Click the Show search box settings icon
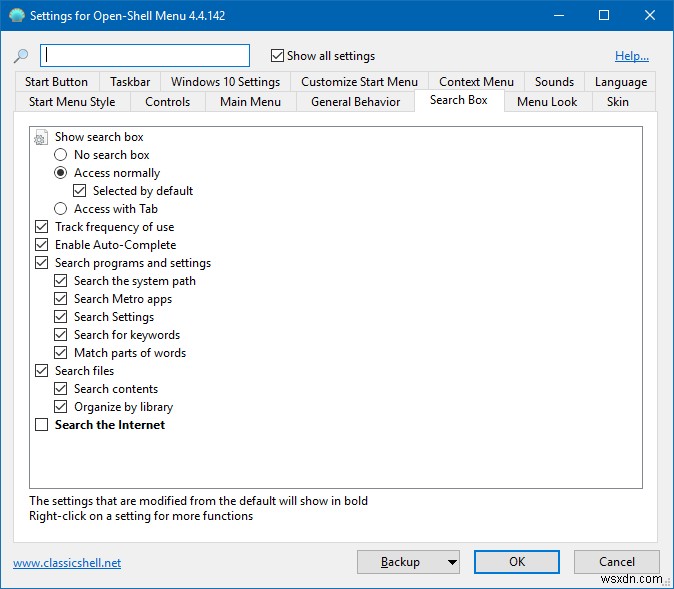This screenshot has width=674, height=589. (x=41, y=137)
